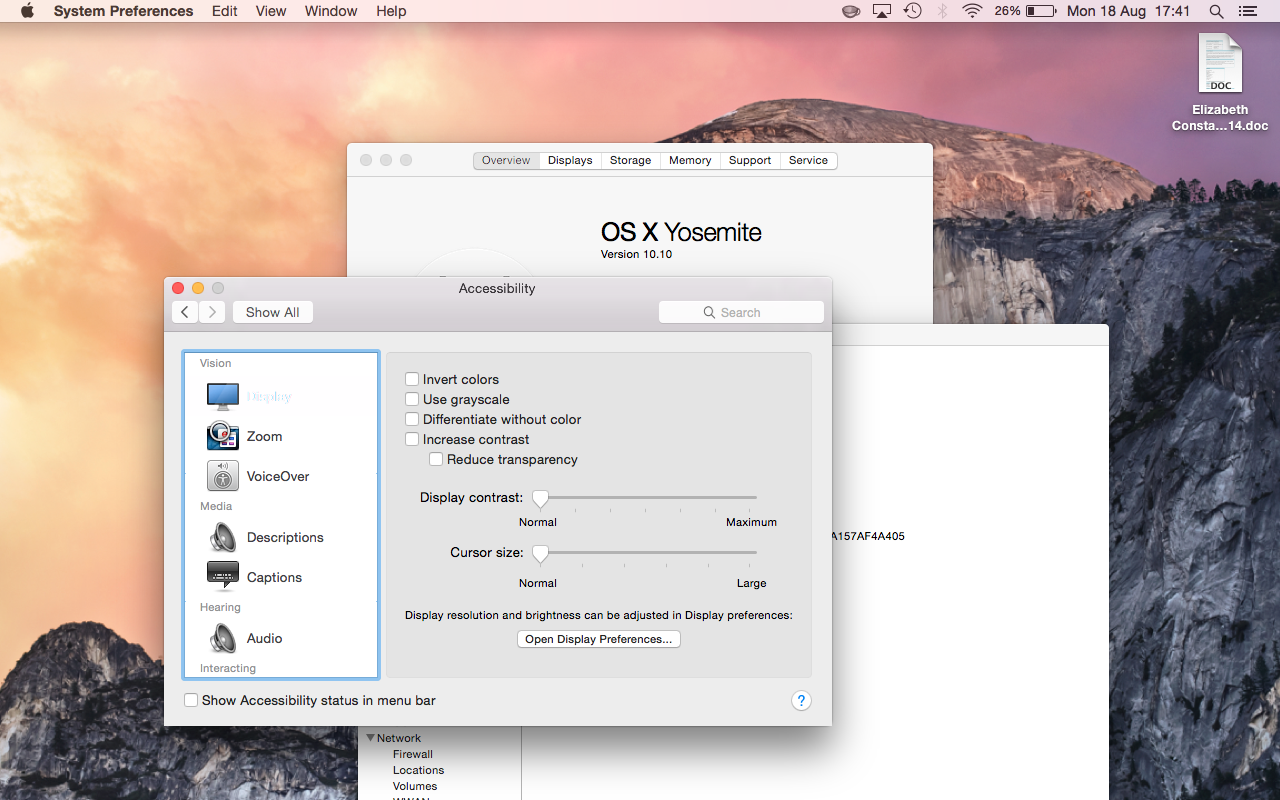This screenshot has height=800, width=1280.
Task: Open the Audio hearing settings
Action: [281, 638]
